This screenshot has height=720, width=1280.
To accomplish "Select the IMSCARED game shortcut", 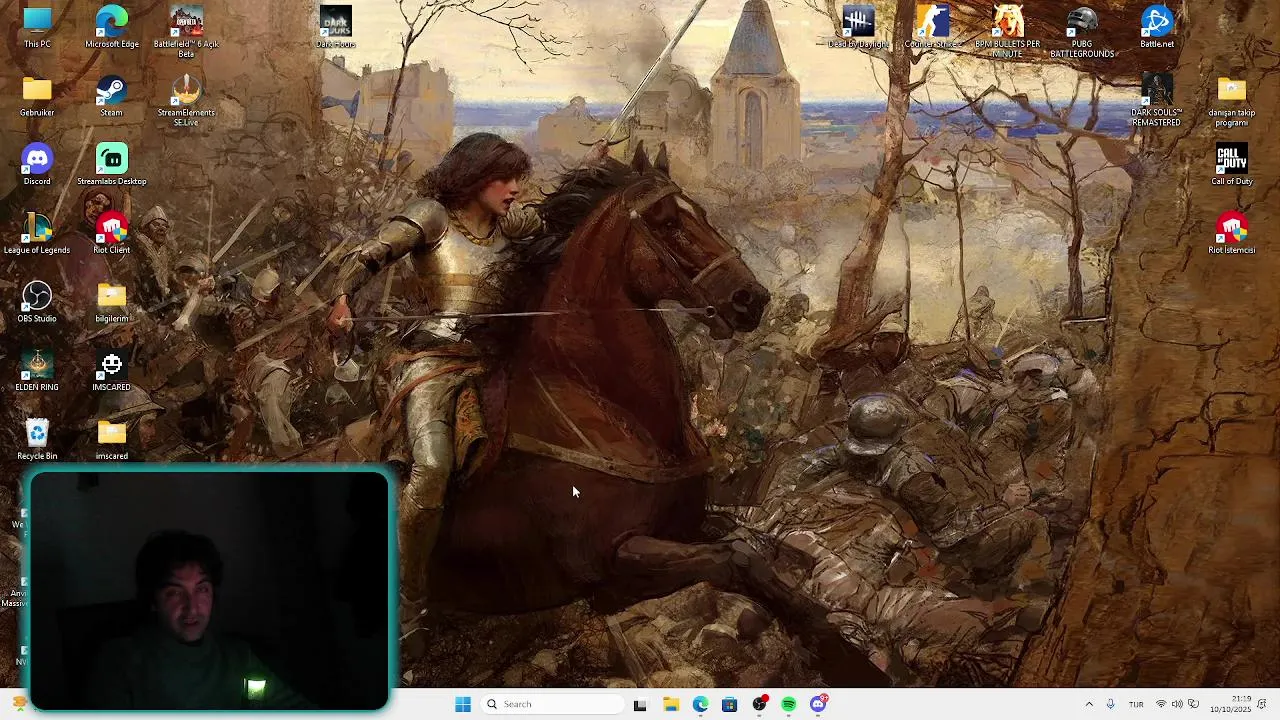I will 111,370.
